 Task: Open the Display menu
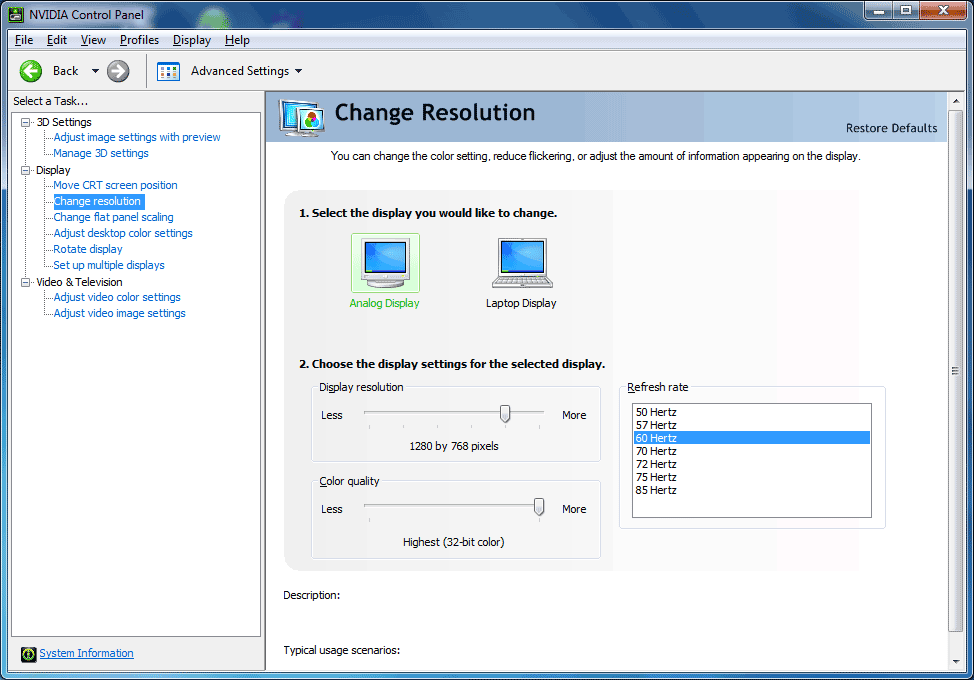191,40
